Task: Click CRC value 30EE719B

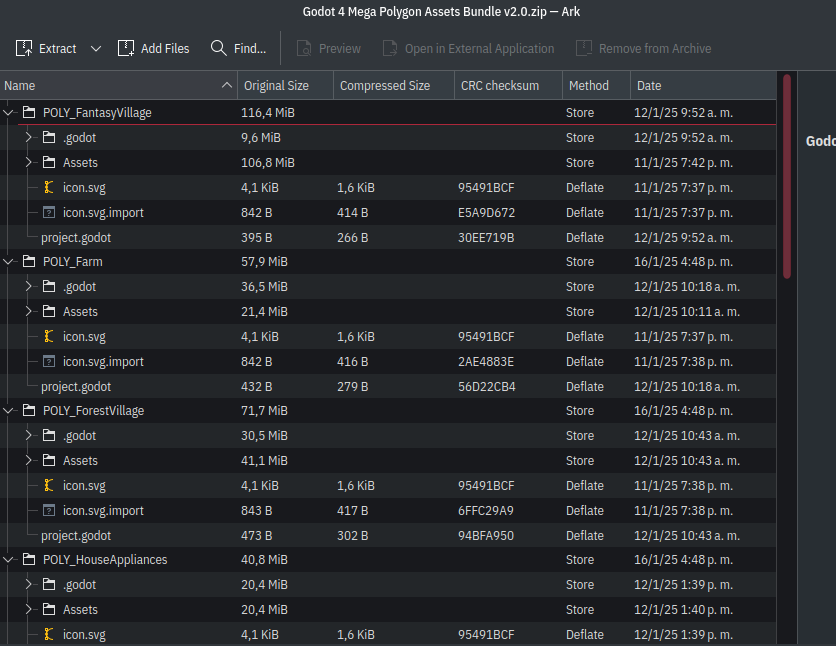Action: click(486, 237)
